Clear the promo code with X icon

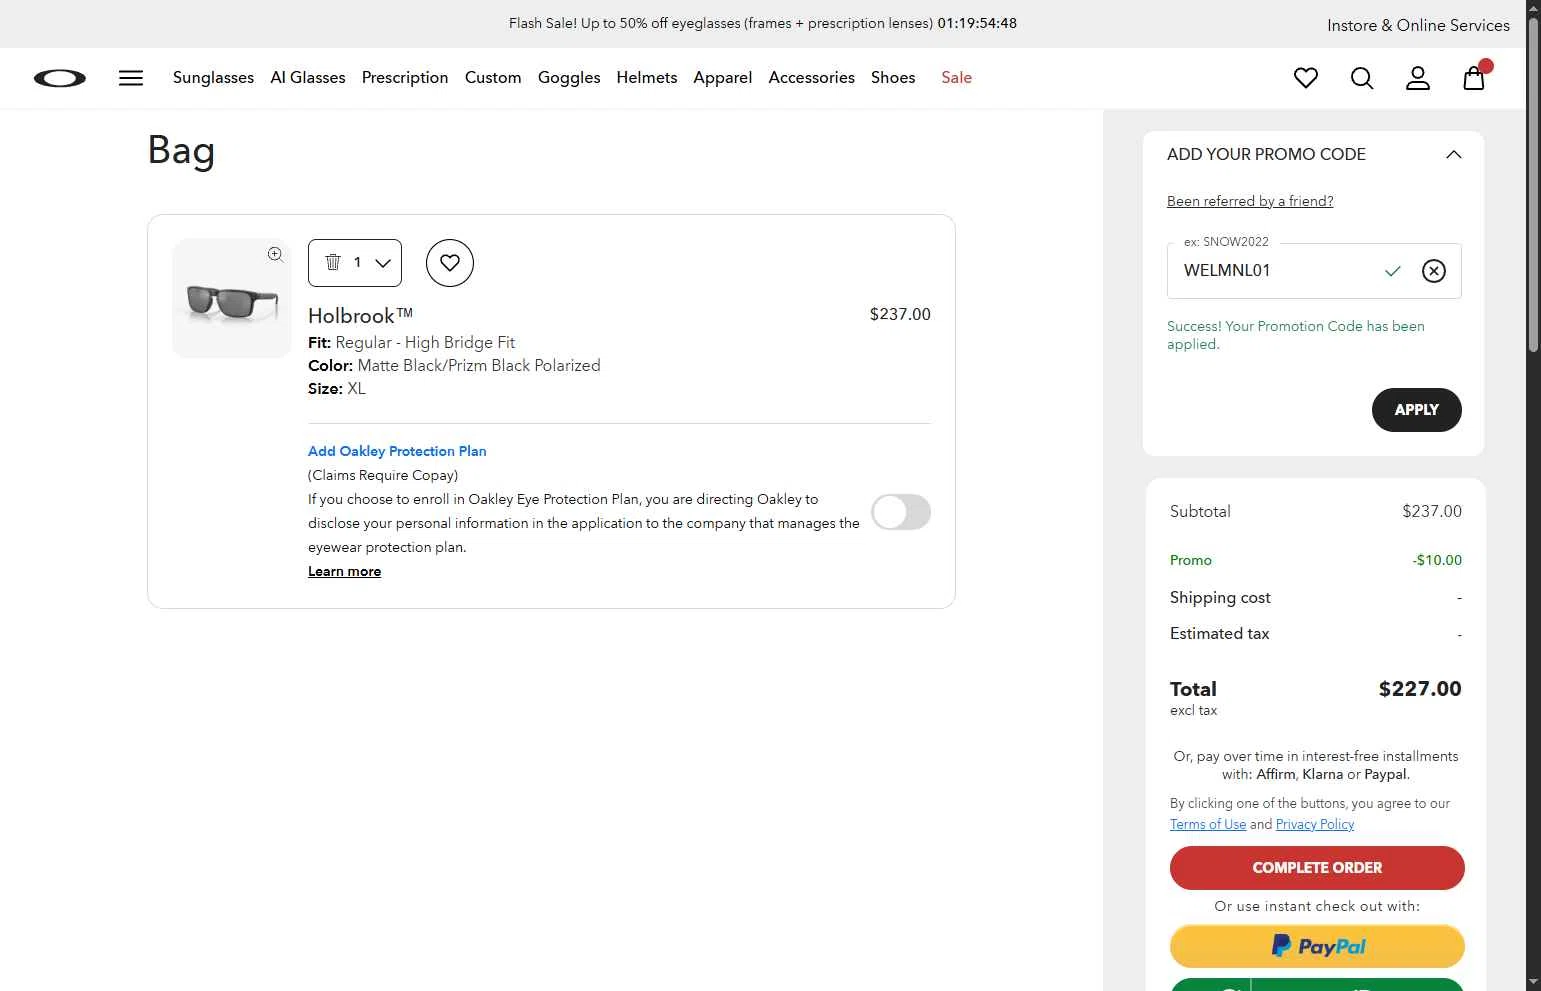pyautogui.click(x=1434, y=271)
